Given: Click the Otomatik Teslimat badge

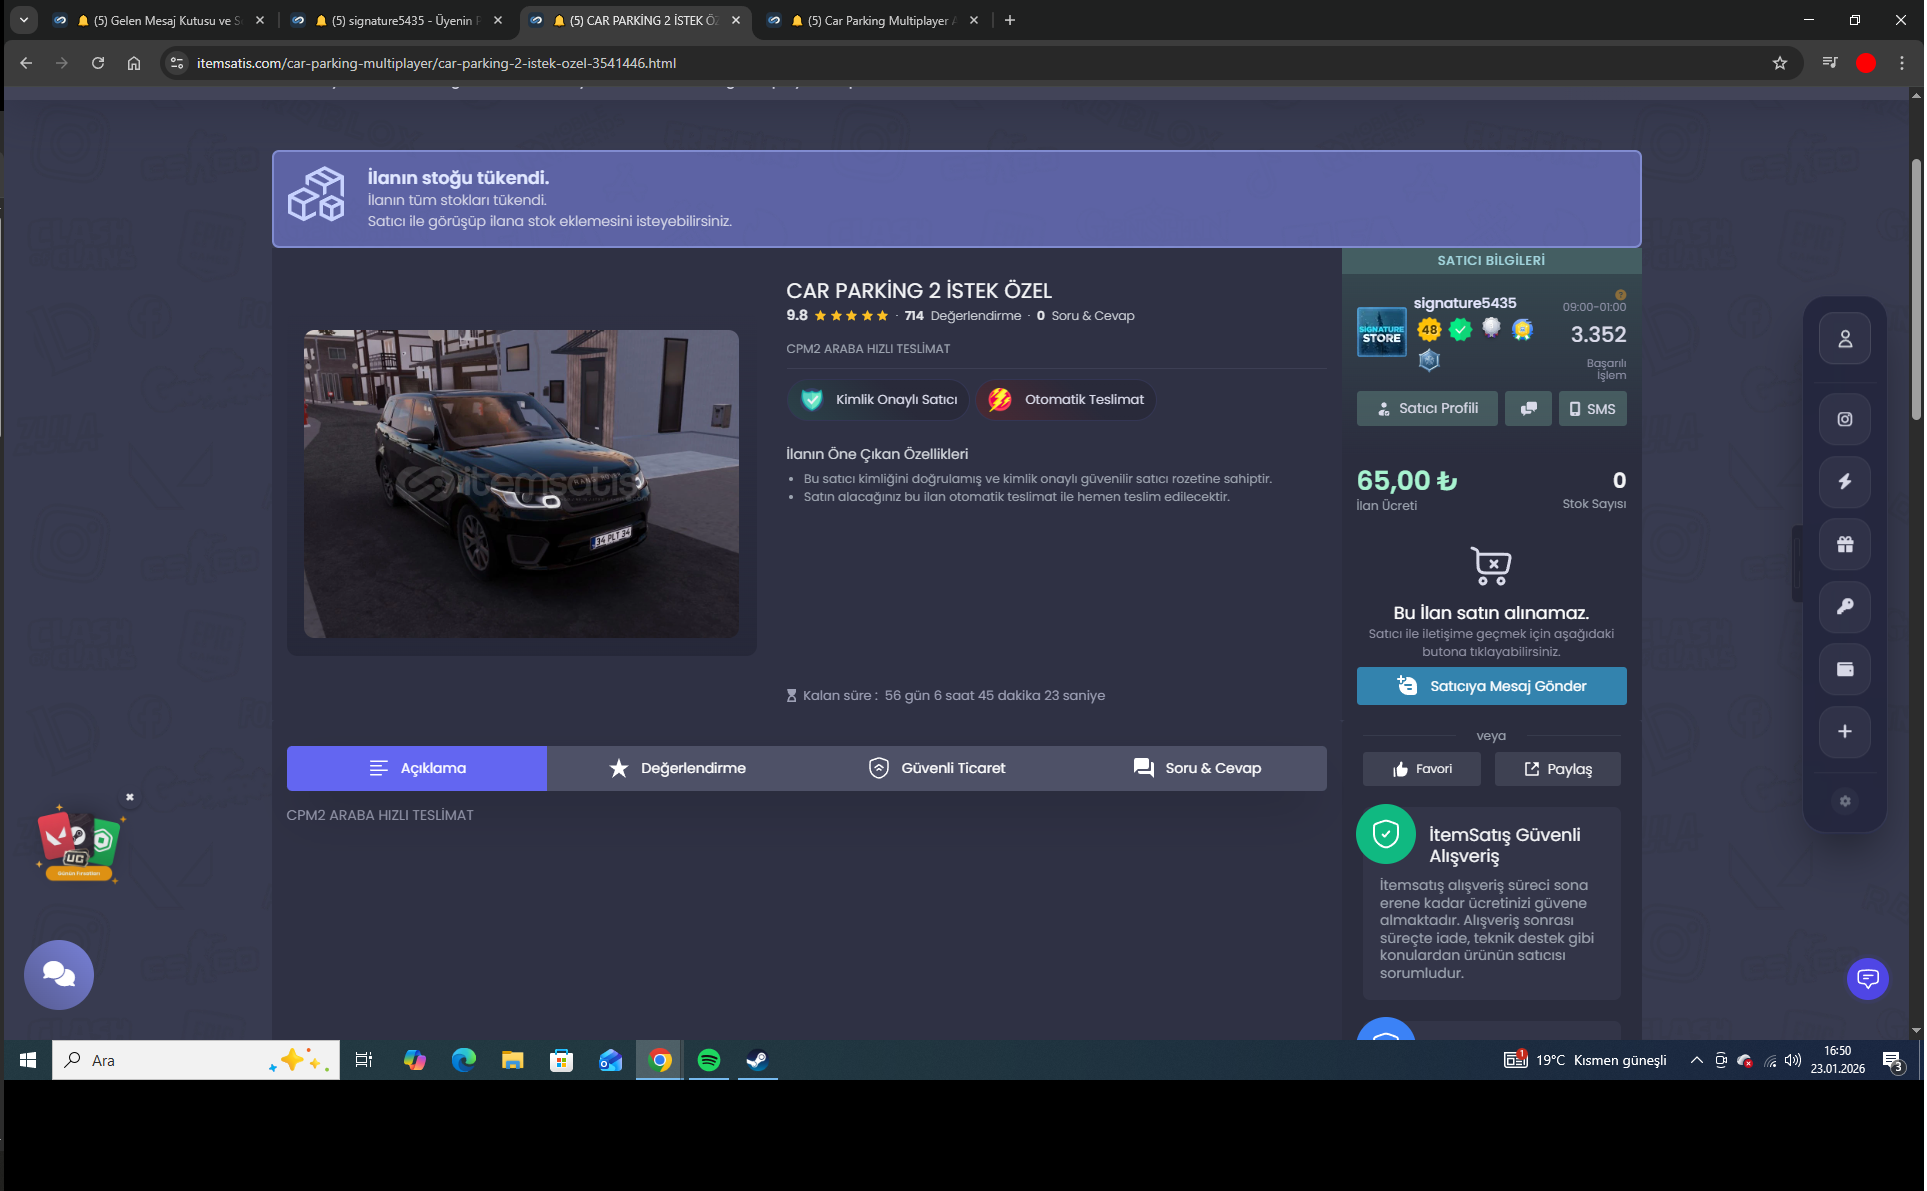Looking at the screenshot, I should (1066, 400).
